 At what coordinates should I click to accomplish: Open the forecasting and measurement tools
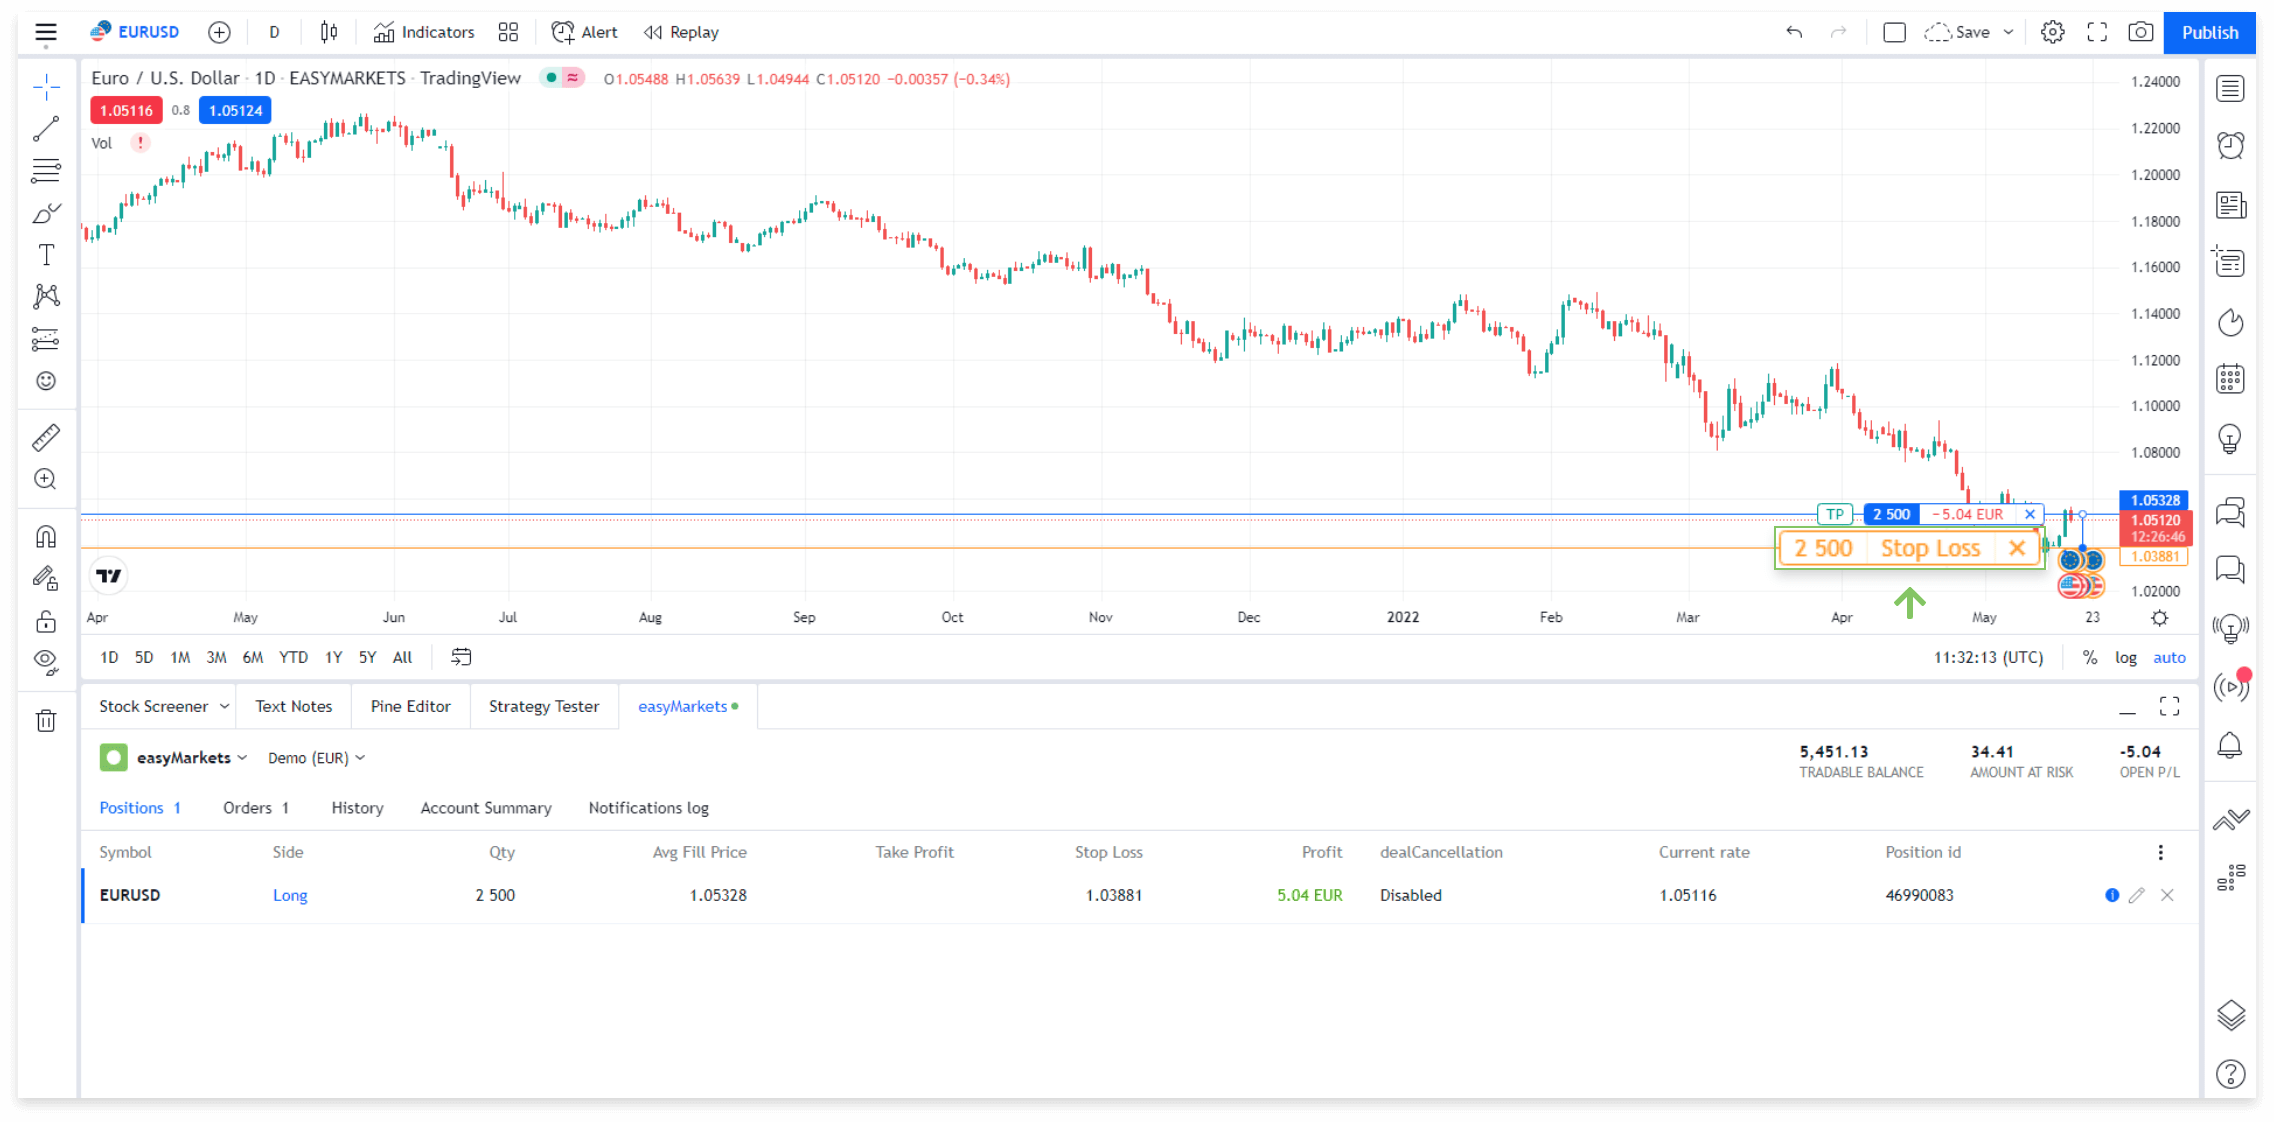pyautogui.click(x=46, y=339)
